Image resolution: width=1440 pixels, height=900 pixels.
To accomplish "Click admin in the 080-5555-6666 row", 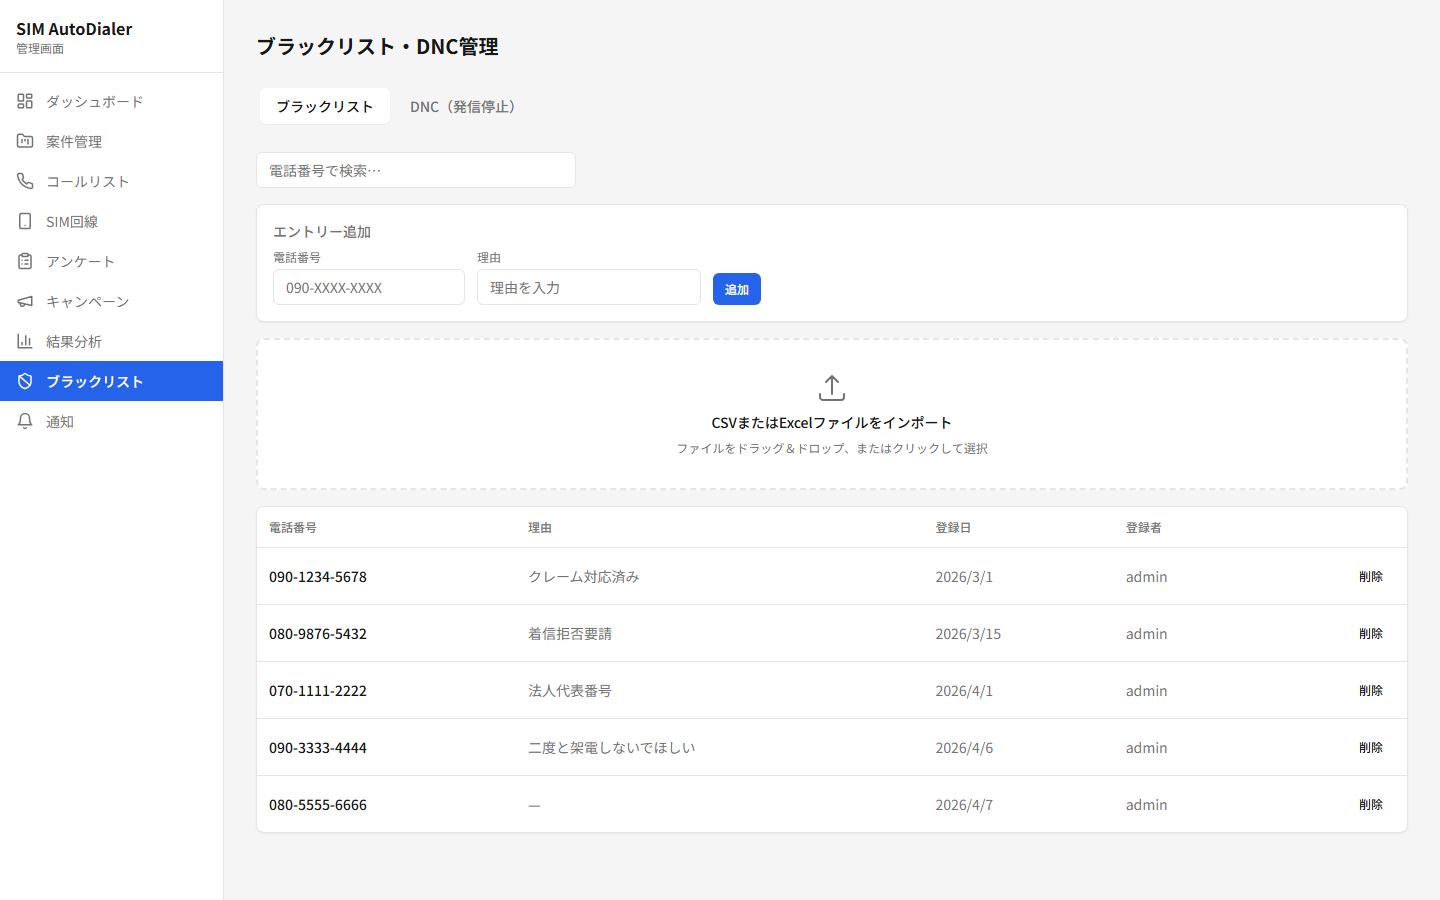I will (1147, 805).
